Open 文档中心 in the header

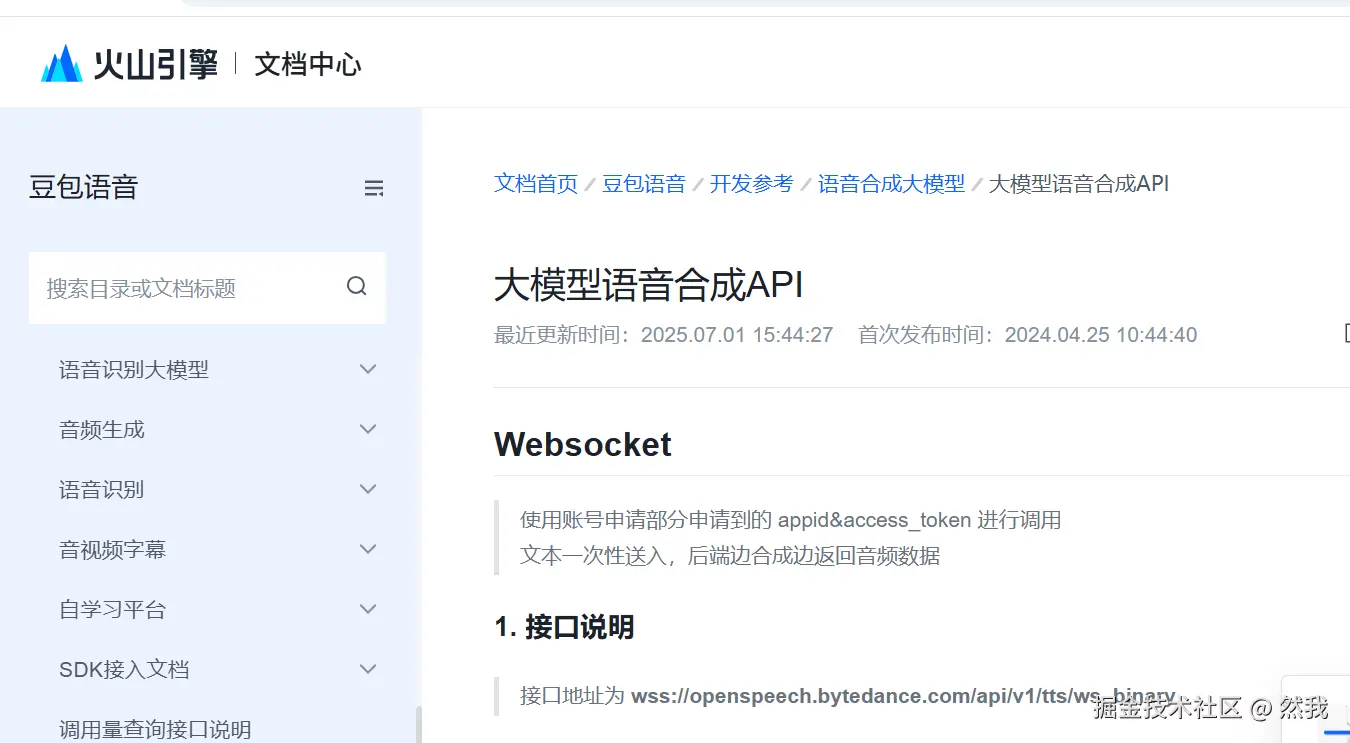coord(308,65)
